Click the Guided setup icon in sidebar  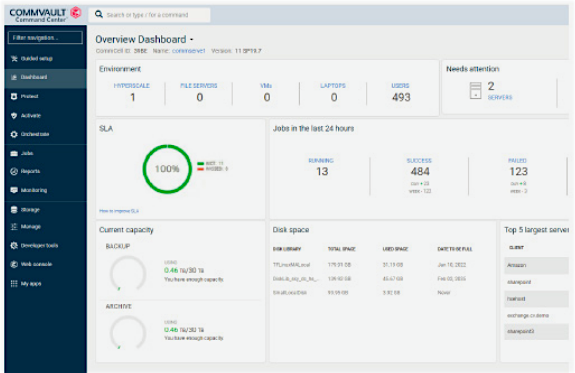[x=14, y=59]
